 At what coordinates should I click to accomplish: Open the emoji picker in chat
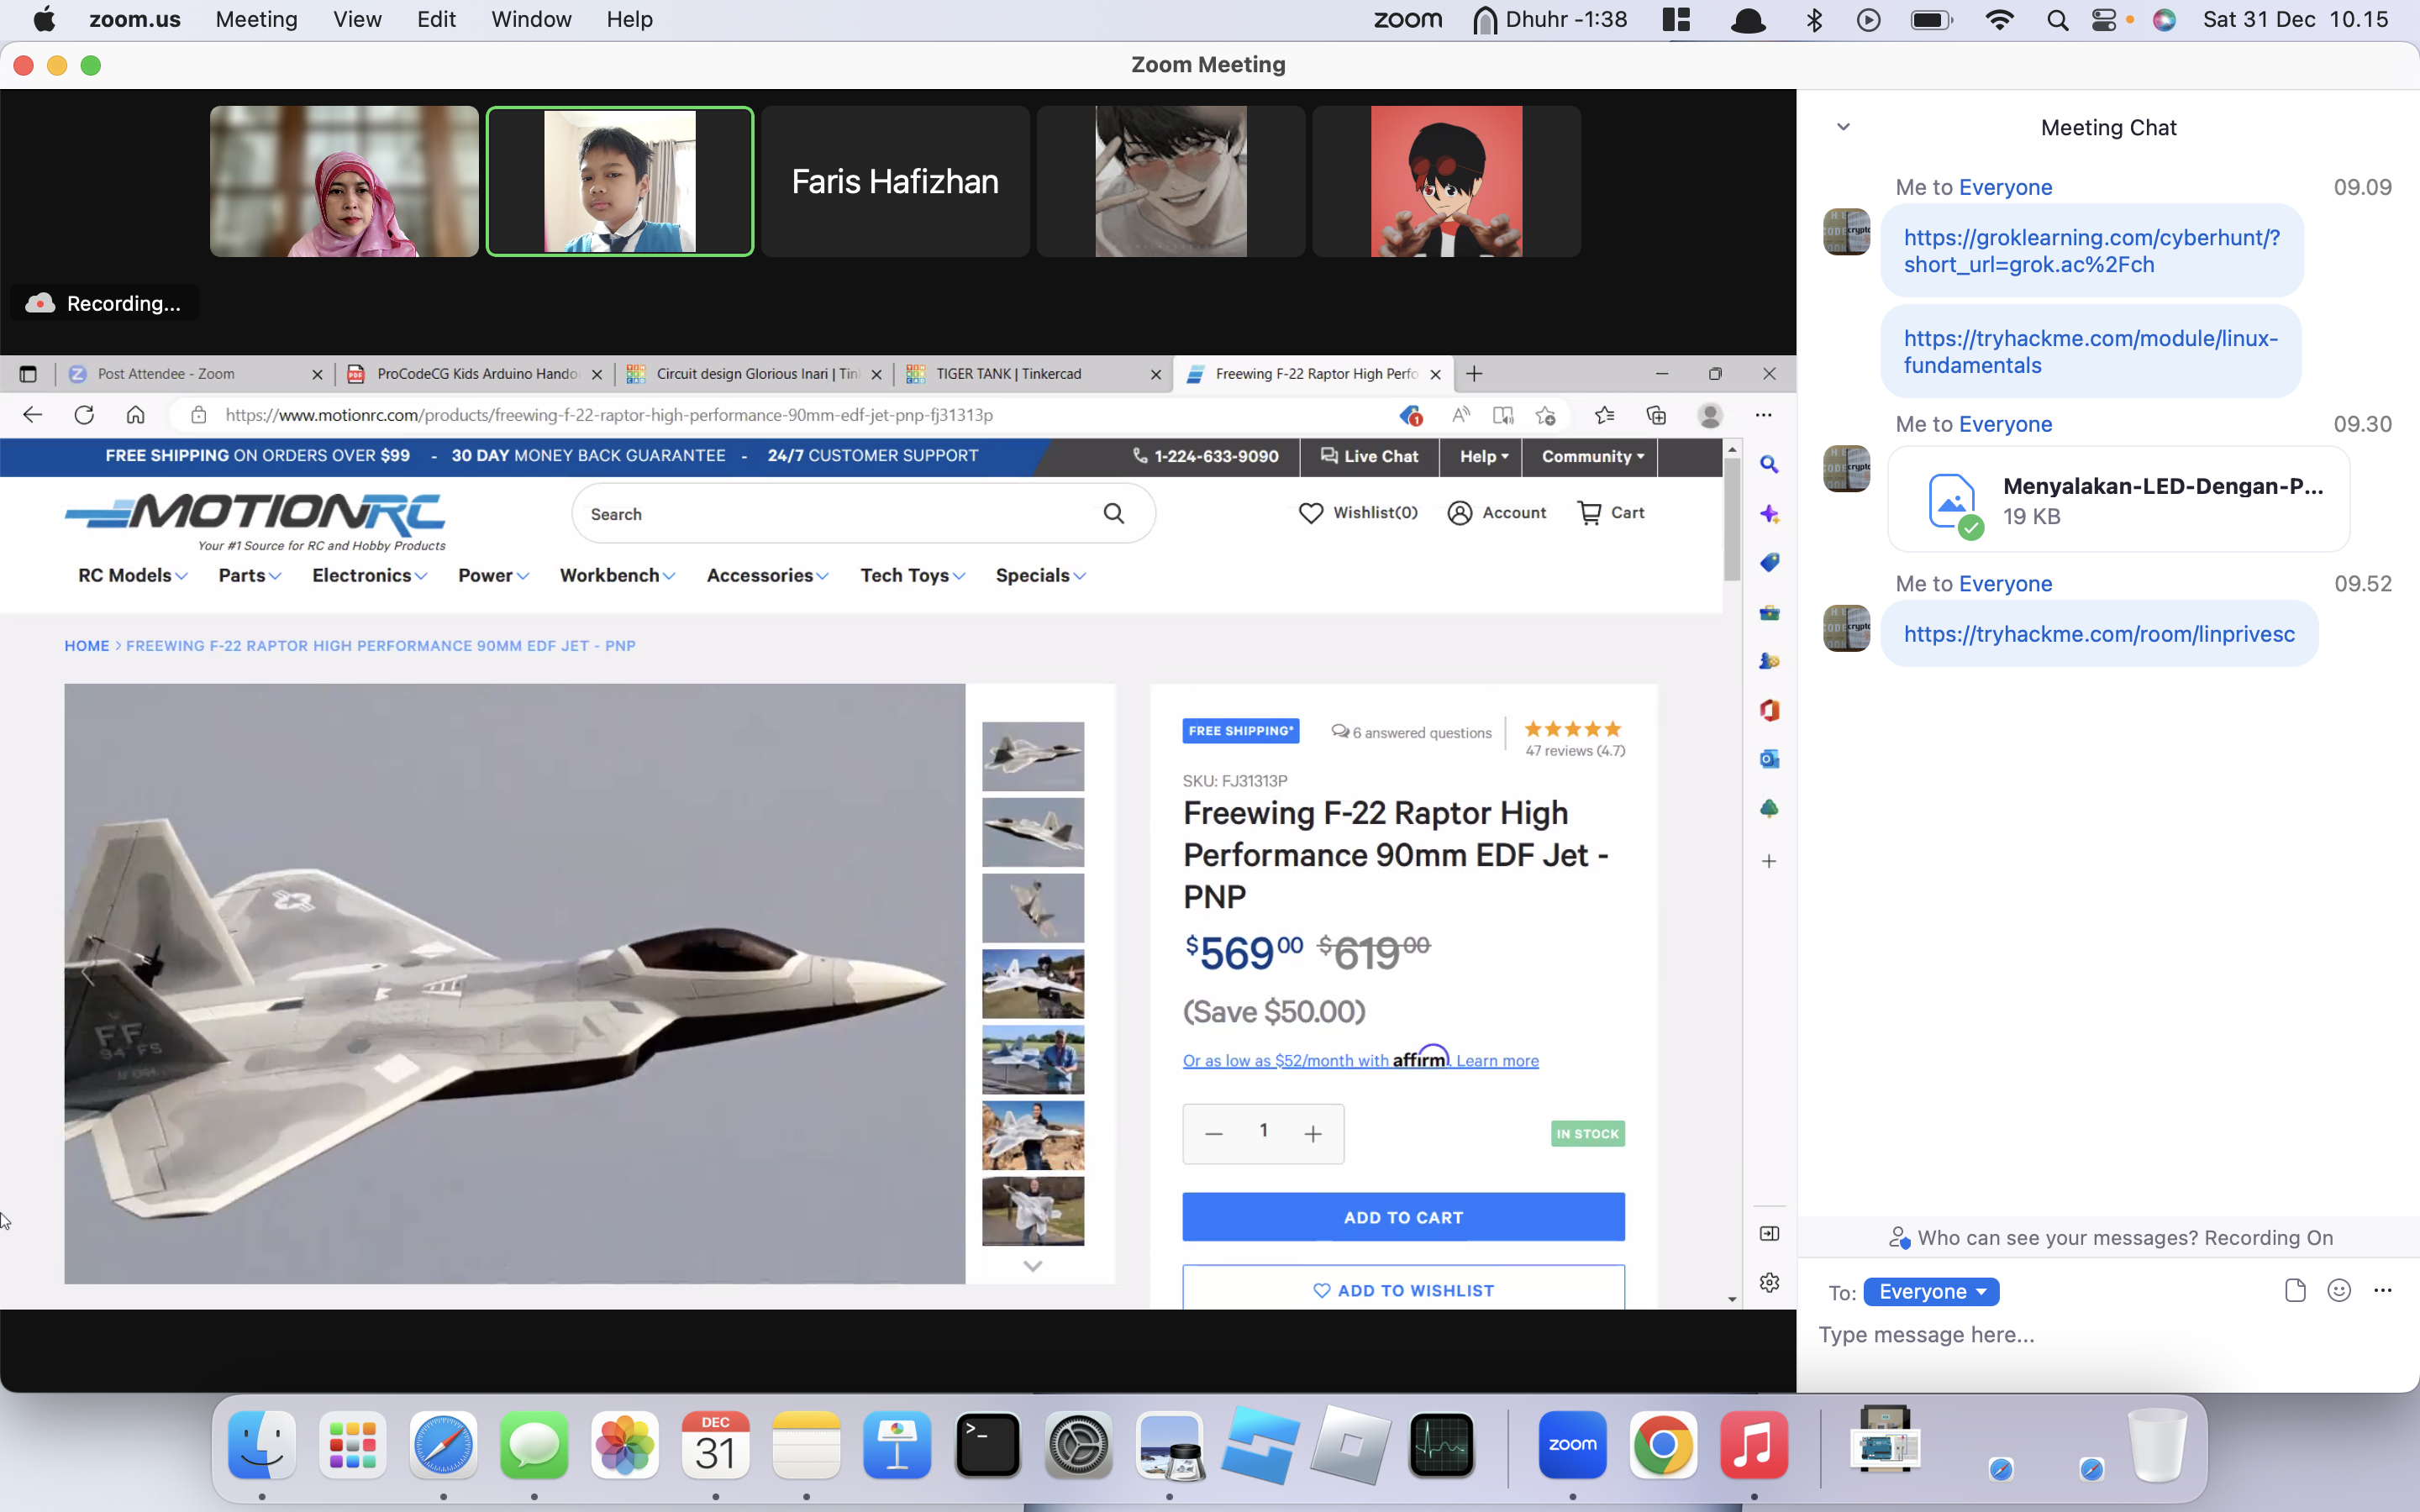(2339, 1290)
